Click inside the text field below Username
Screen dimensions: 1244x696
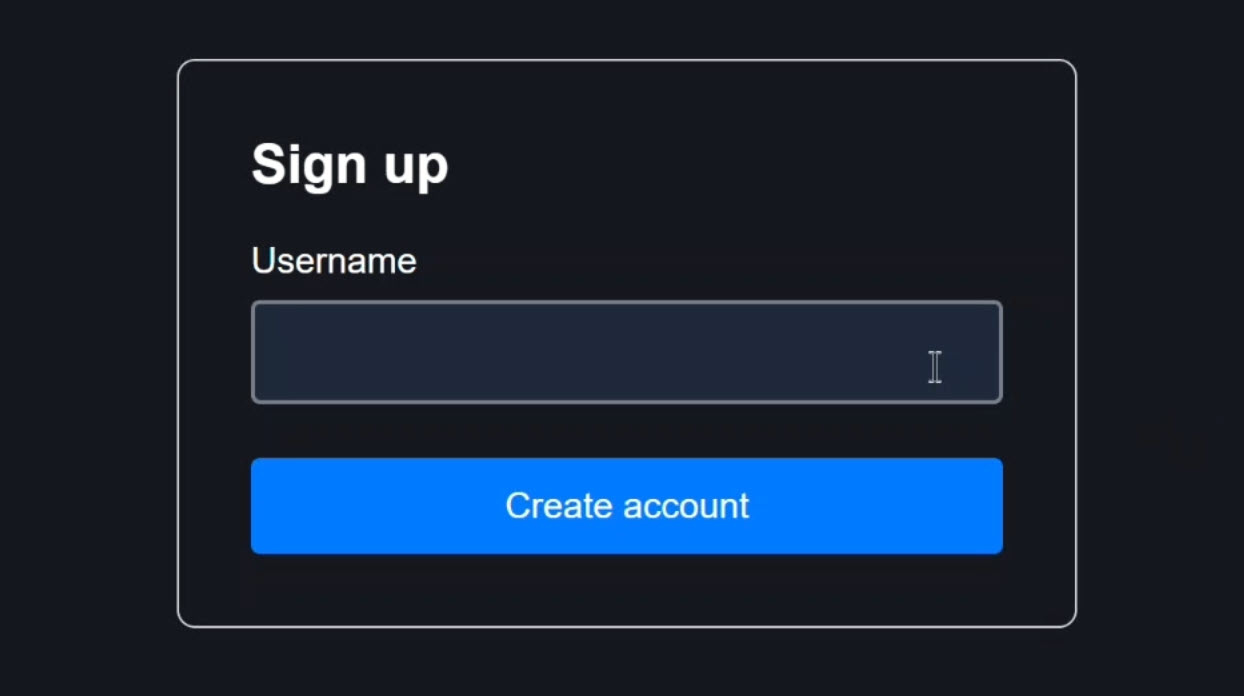[x=627, y=352]
